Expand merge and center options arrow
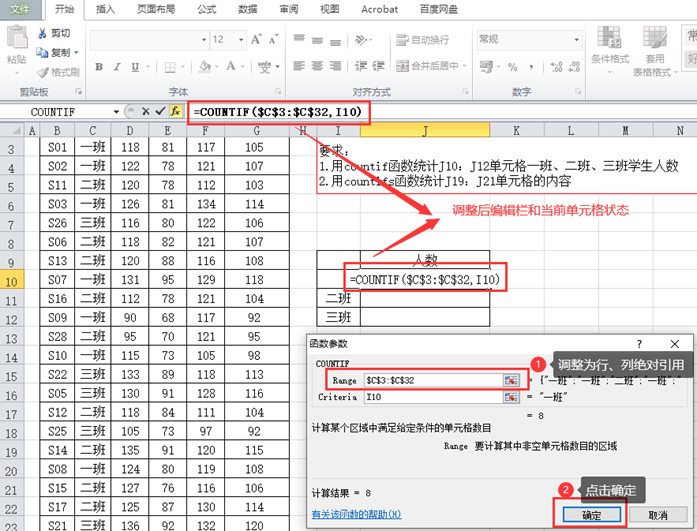The height and width of the screenshot is (531, 697). [465, 66]
